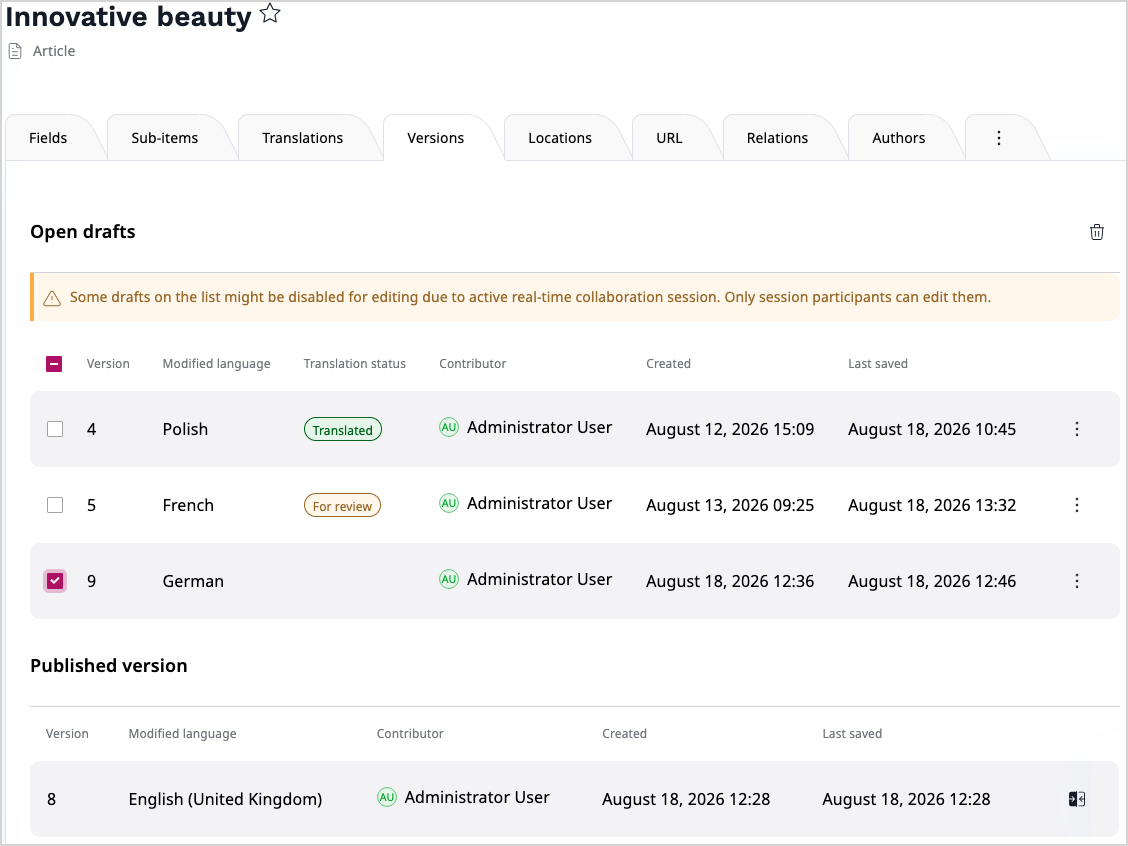
Task: Click the Contributor header in Open drafts
Action: tap(473, 364)
